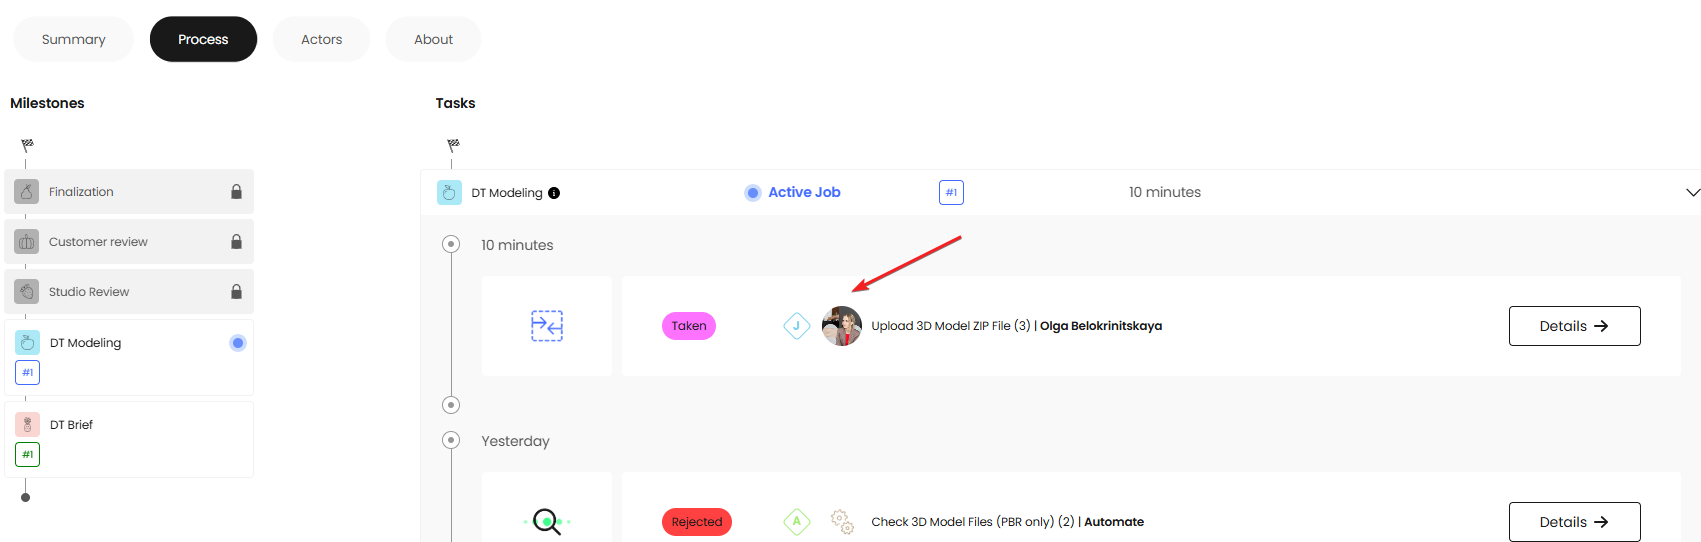This screenshot has width=1701, height=542.
Task: Click the green #1 badge under DT Brief
Action: 28,454
